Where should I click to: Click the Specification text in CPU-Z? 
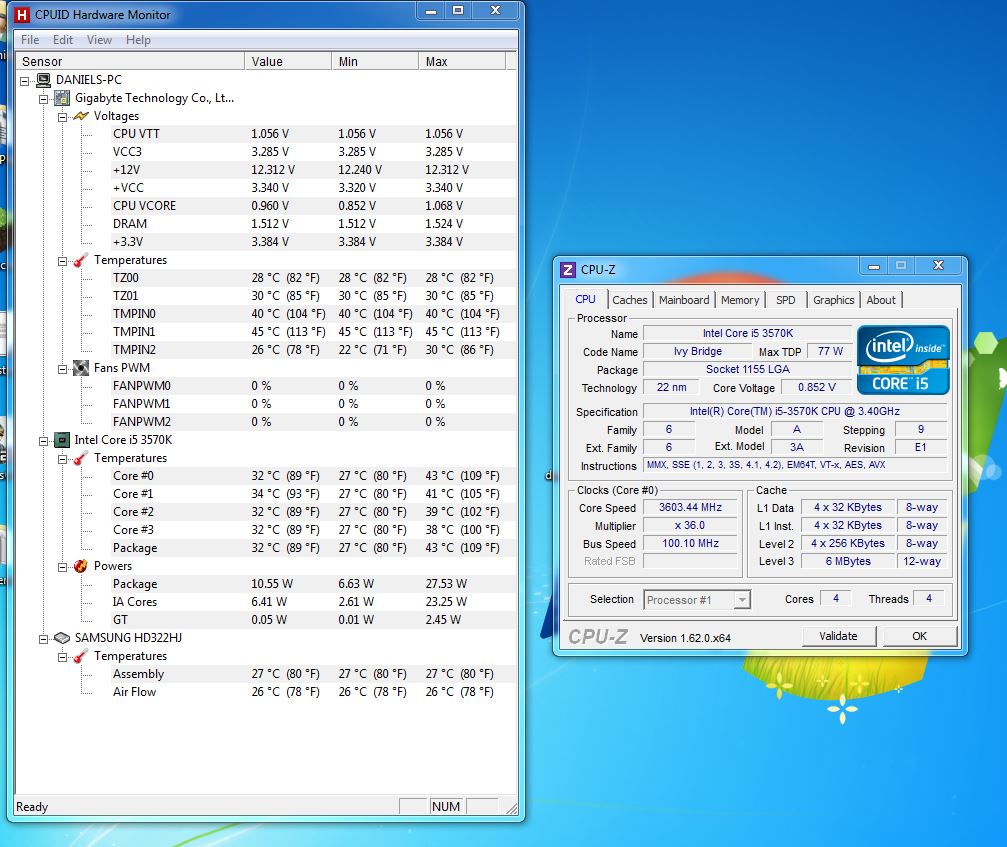795,411
